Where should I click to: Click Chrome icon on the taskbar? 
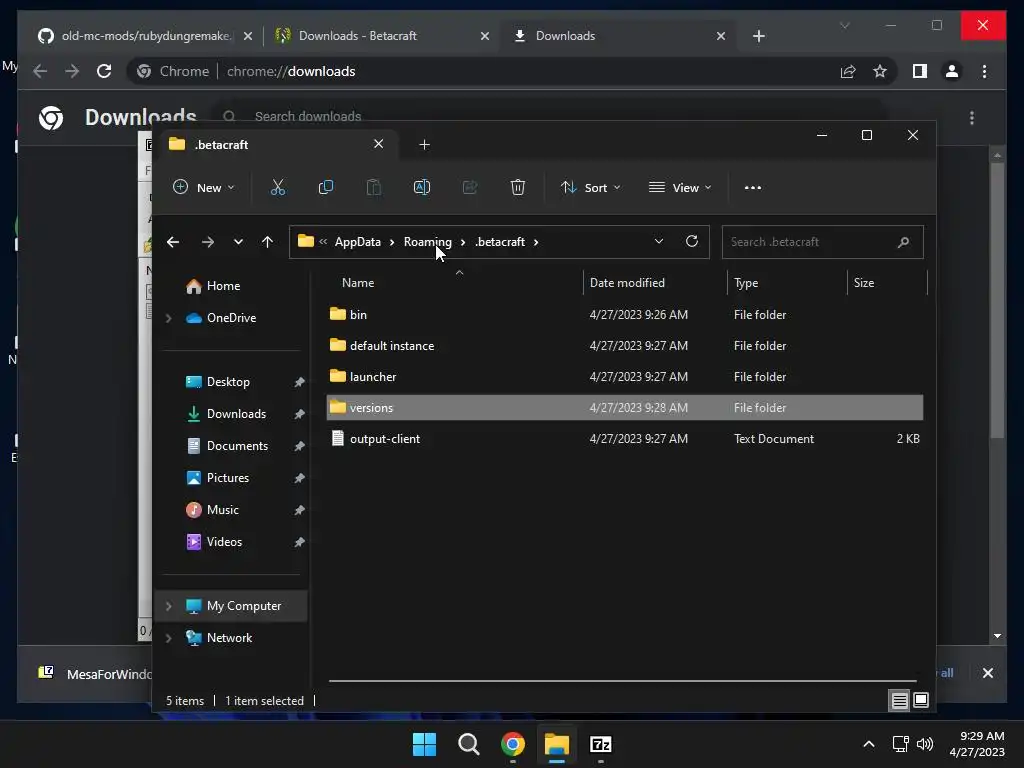(513, 744)
